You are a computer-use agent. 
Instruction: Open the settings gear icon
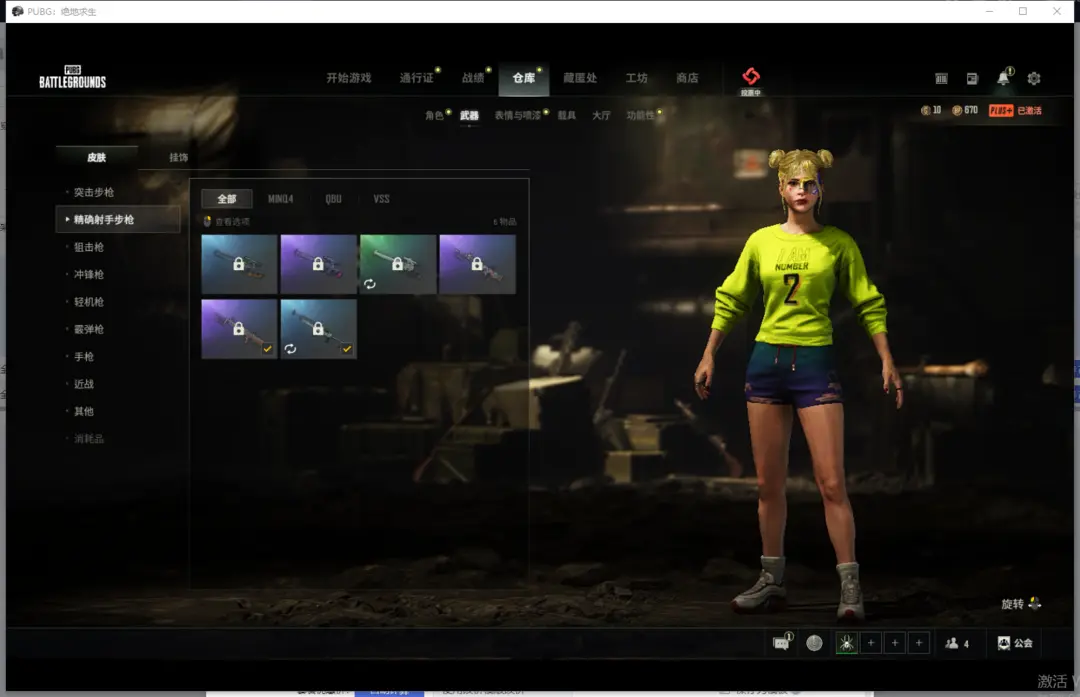coord(1033,79)
